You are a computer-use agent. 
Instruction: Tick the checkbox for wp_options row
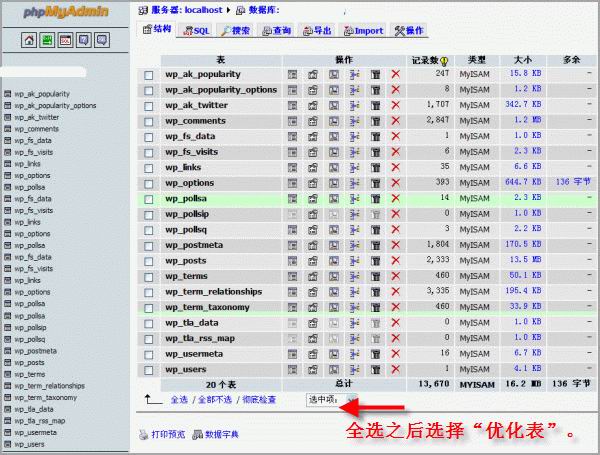(x=148, y=184)
